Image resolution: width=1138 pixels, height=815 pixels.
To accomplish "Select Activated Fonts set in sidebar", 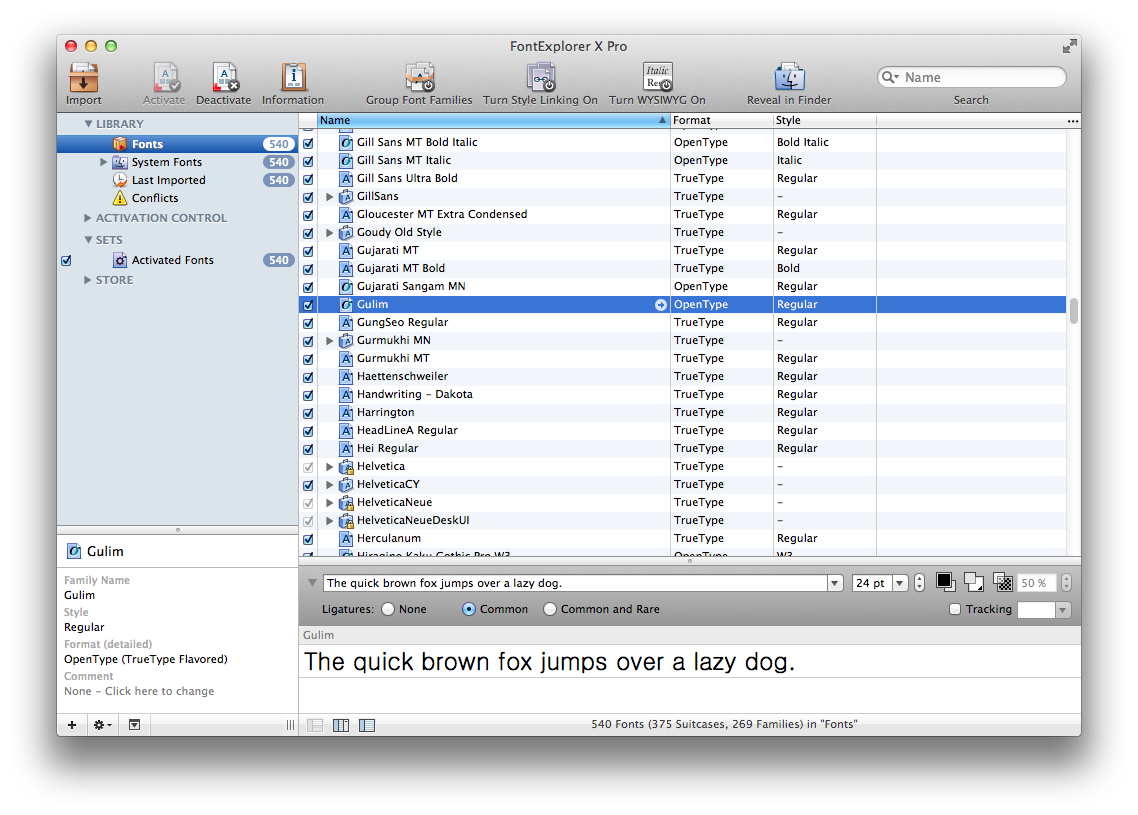I will [172, 260].
